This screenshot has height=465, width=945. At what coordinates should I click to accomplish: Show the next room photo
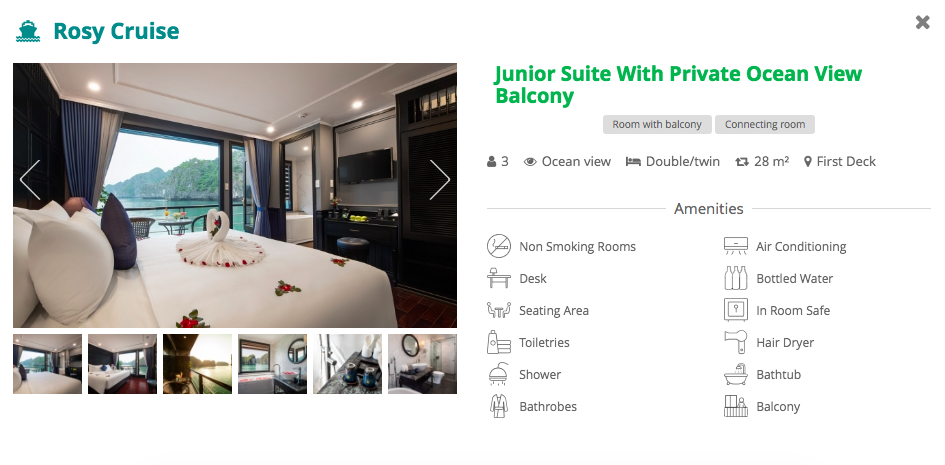click(x=439, y=179)
